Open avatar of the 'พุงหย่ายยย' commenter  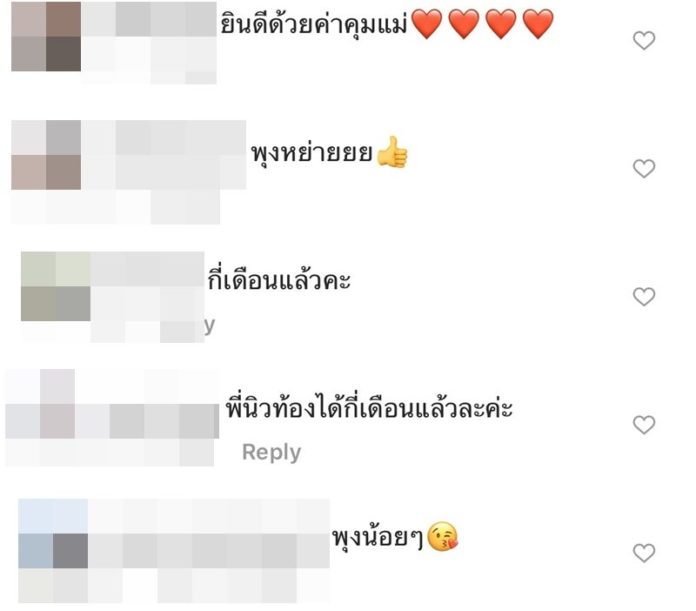[x=46, y=155]
